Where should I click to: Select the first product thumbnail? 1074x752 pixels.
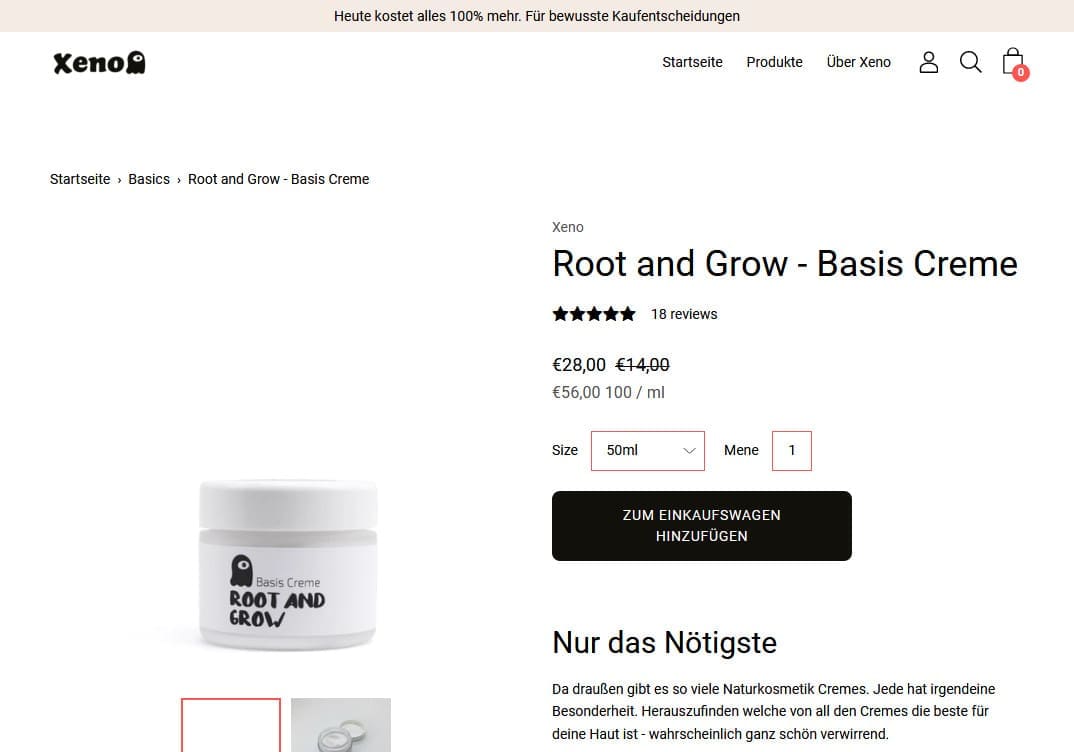tap(231, 725)
